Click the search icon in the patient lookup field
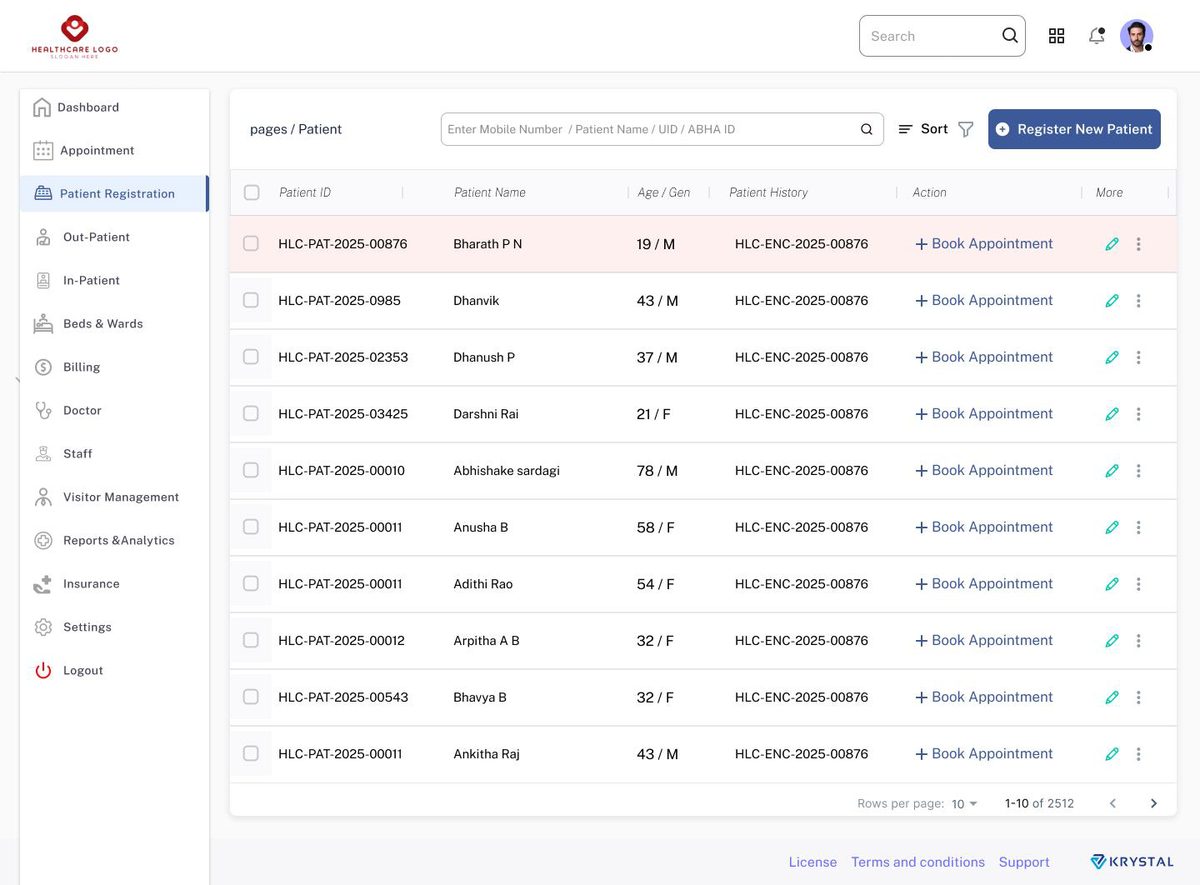 pos(867,129)
